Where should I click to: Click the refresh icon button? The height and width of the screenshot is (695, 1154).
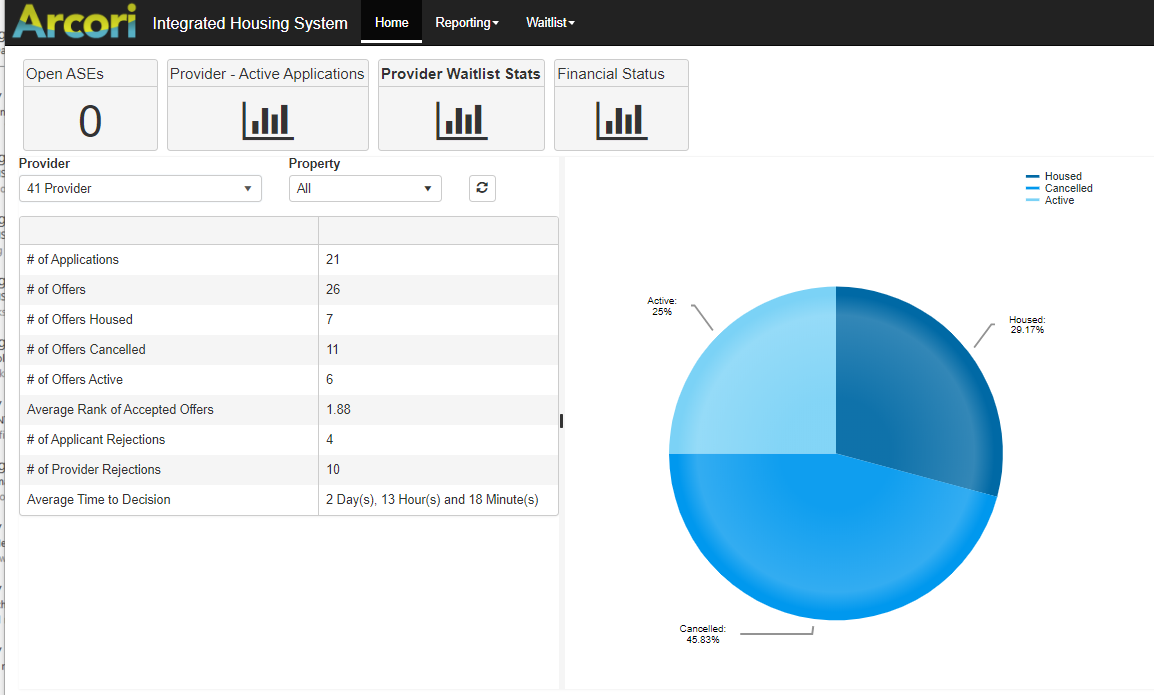(x=482, y=188)
